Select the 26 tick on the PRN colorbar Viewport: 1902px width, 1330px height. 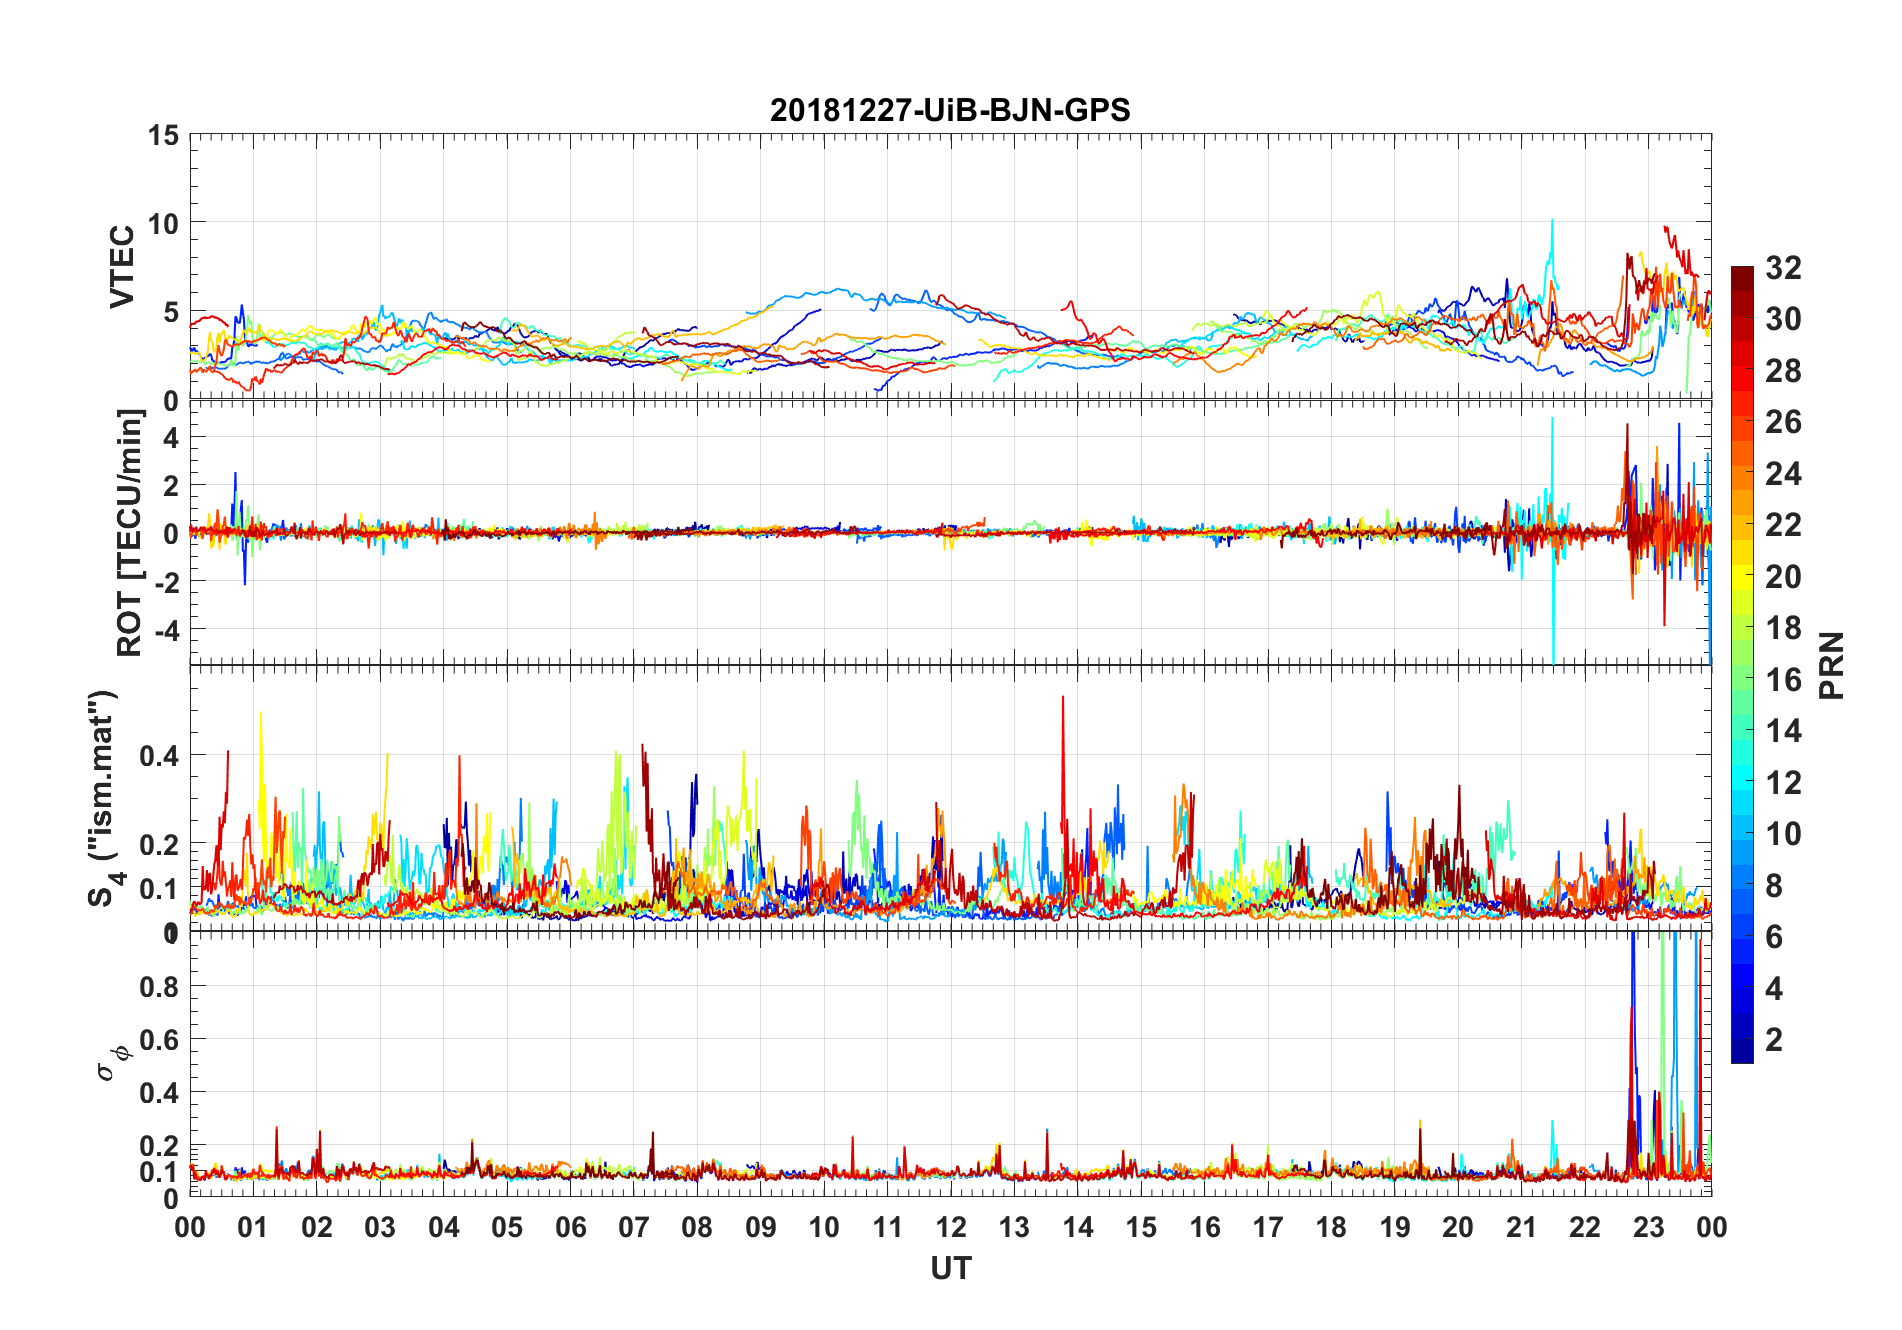click(x=1784, y=422)
